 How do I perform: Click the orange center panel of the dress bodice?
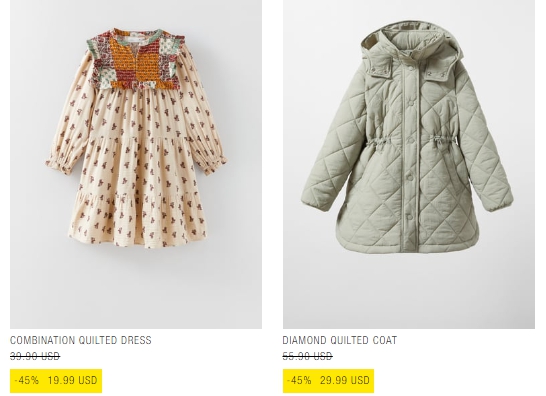pyautogui.click(x=136, y=59)
